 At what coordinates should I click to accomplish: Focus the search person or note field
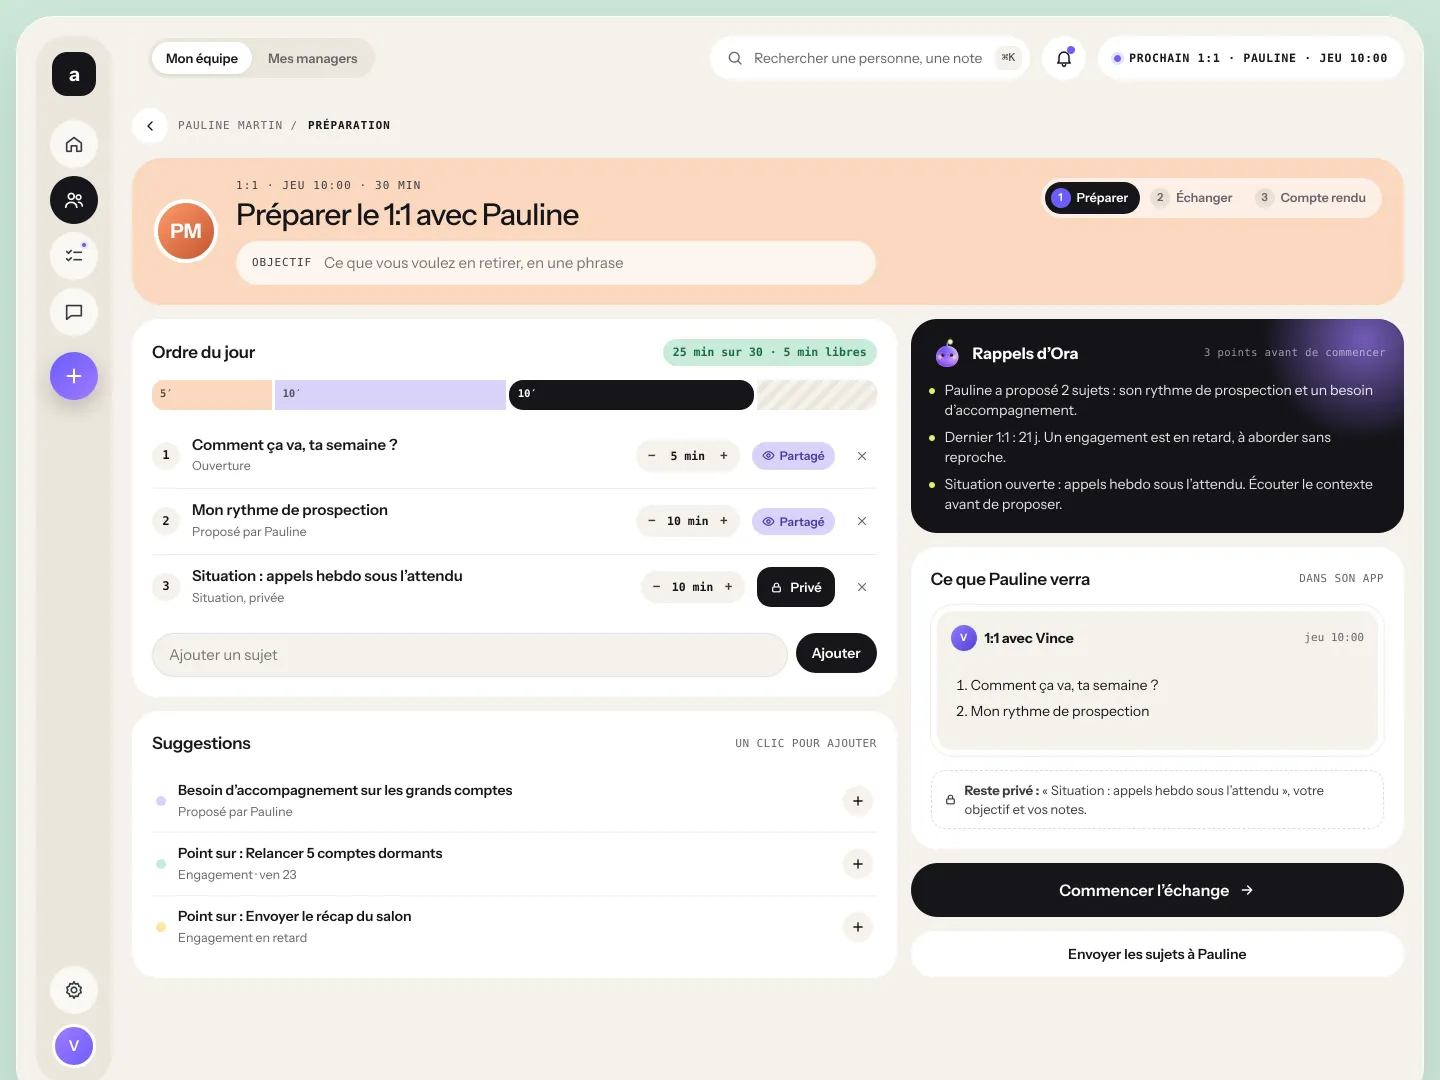click(870, 58)
